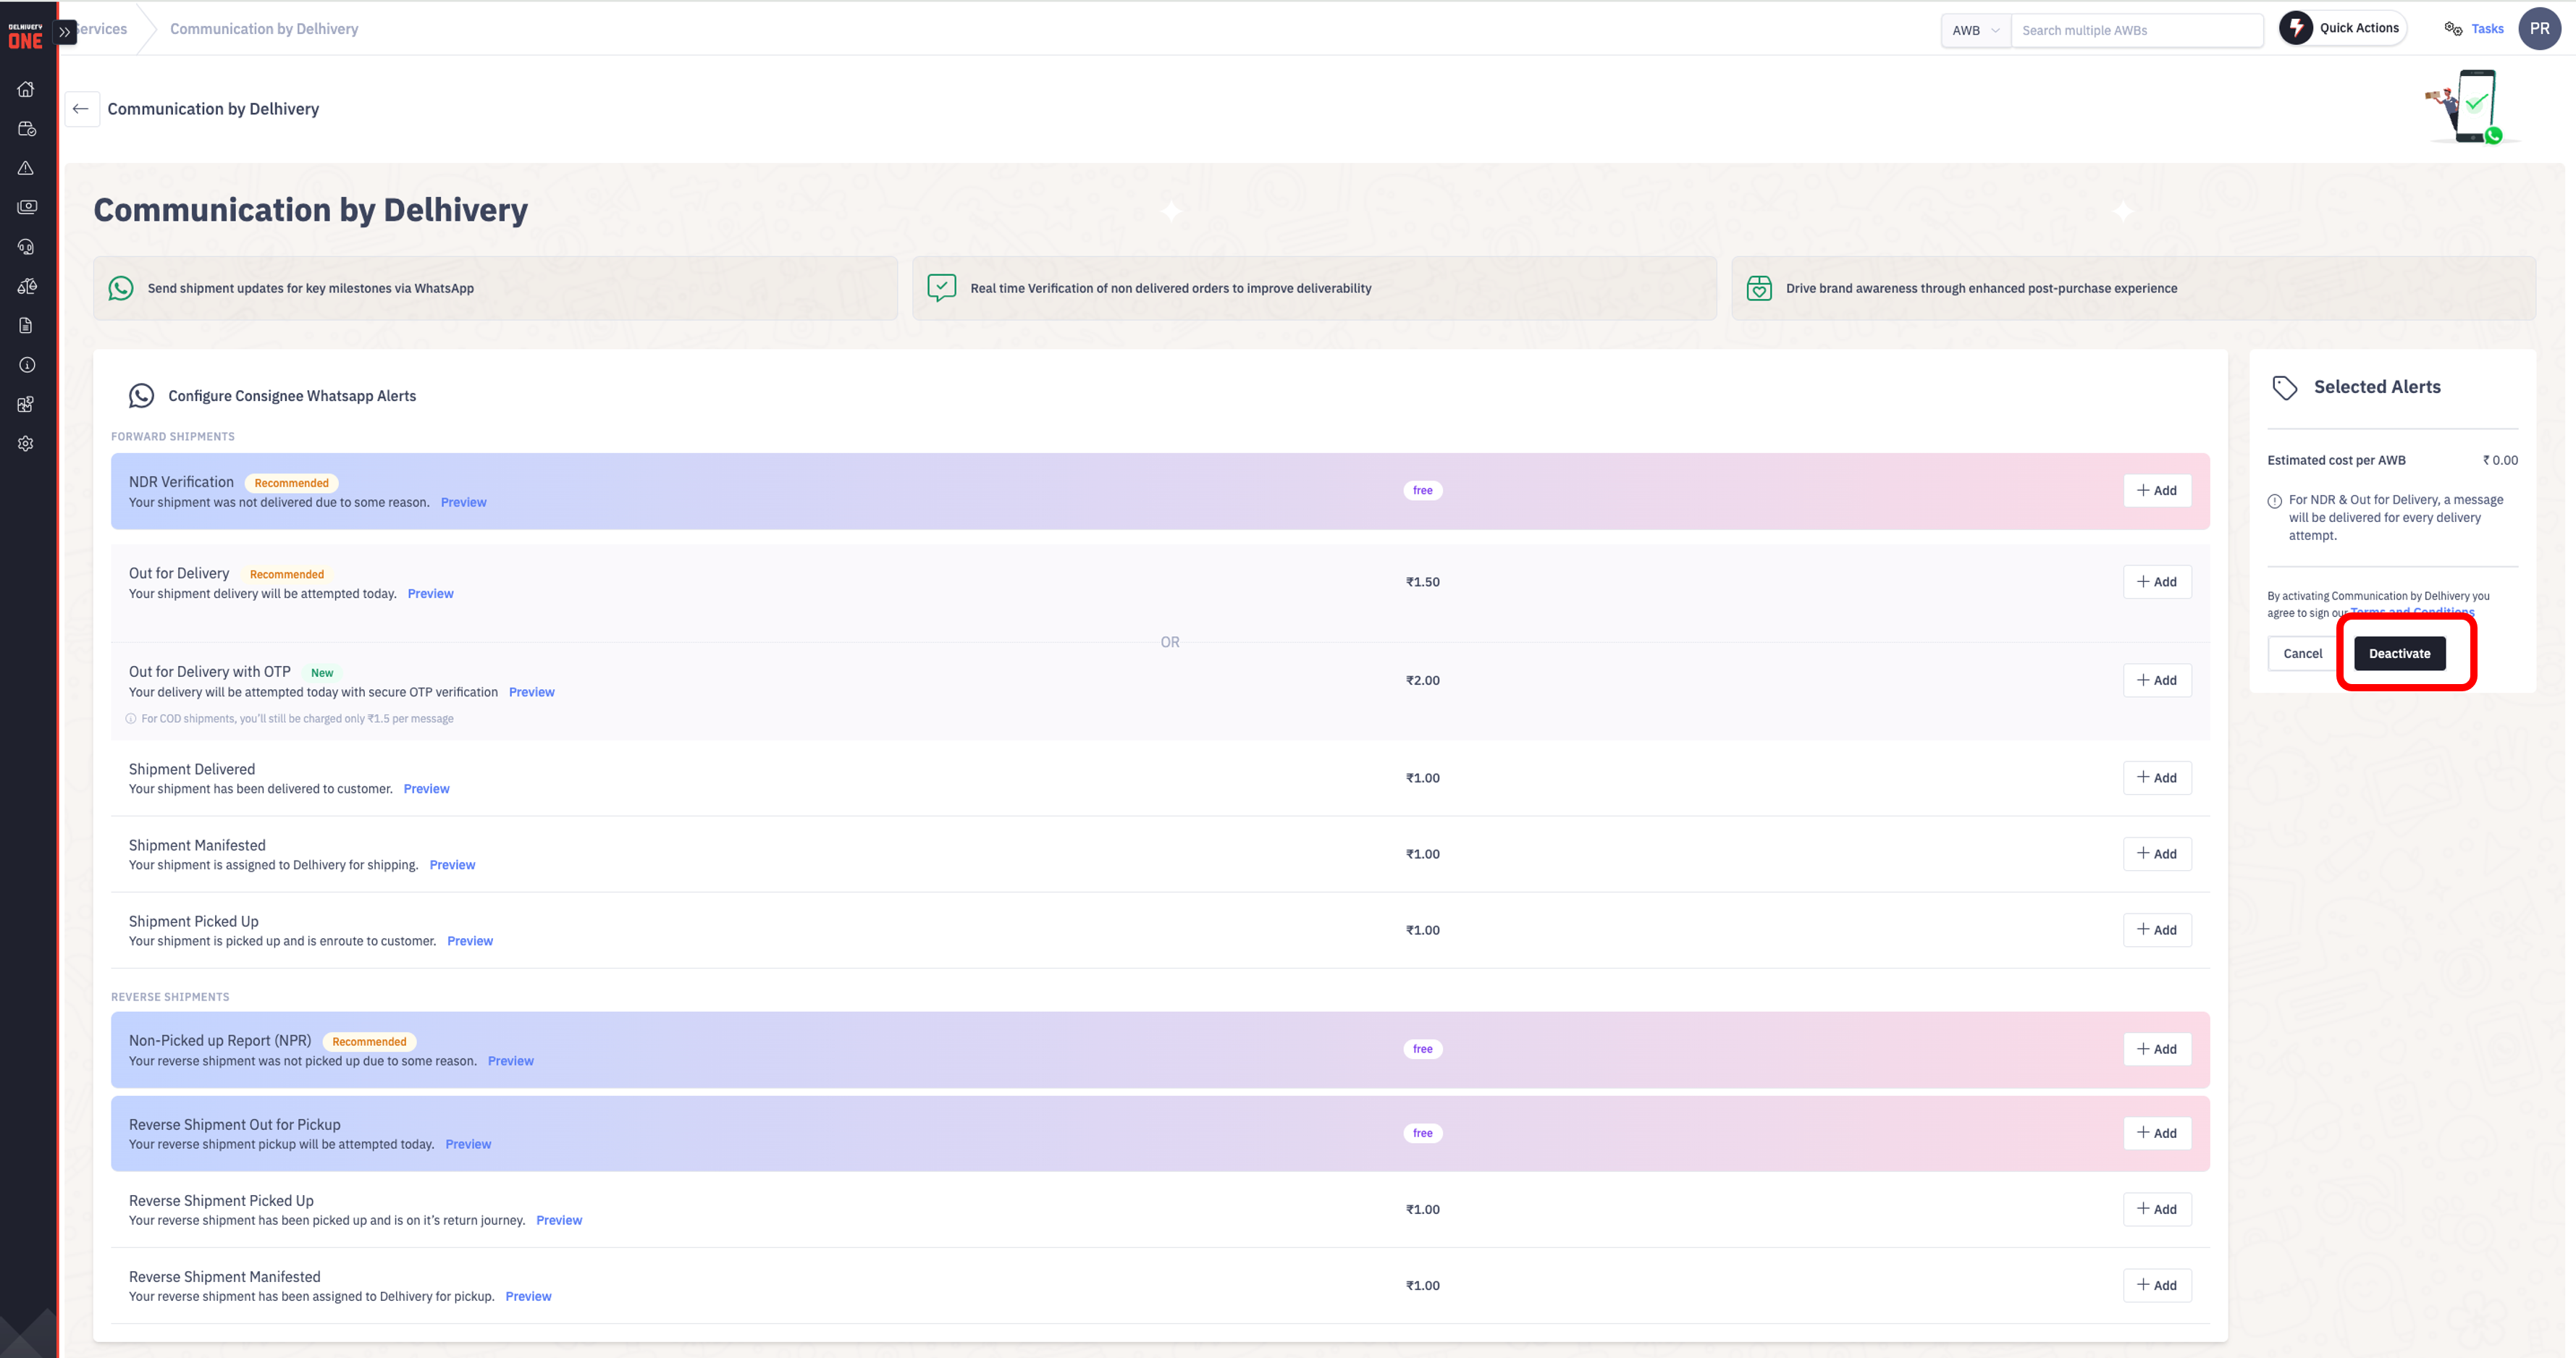Viewport: 2576px width, 1358px height.
Task: Click the ₹2.00 price for OTP delivery
Action: (x=1422, y=681)
